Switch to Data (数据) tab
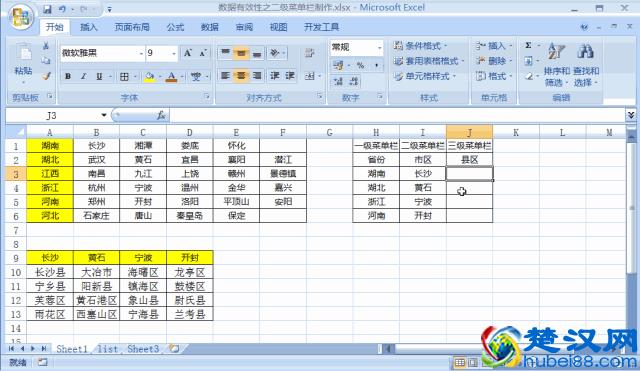 (209, 27)
